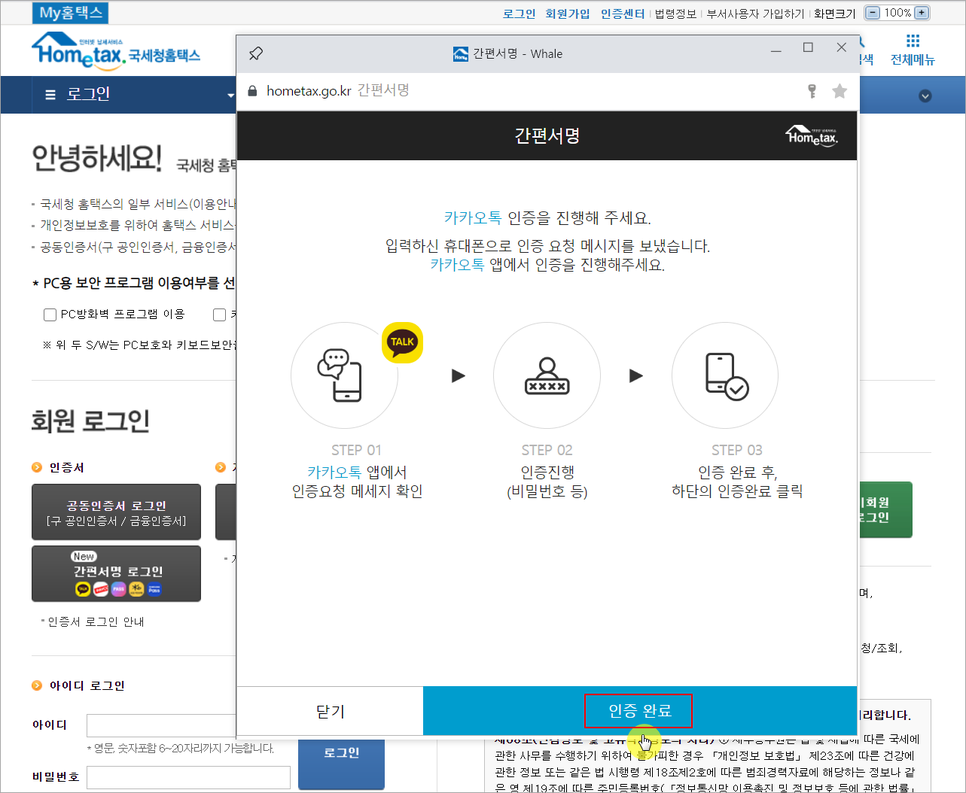Click the 화면크기 label
Viewport: 966px width, 793px height.
pyautogui.click(x=835, y=14)
